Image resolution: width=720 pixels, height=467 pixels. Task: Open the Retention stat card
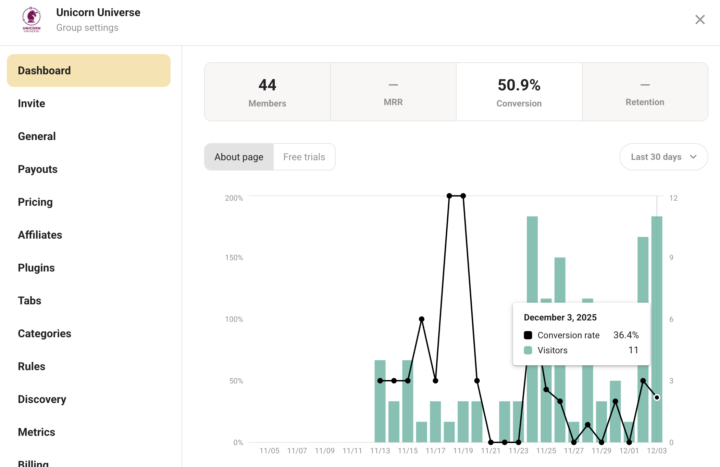coord(645,92)
